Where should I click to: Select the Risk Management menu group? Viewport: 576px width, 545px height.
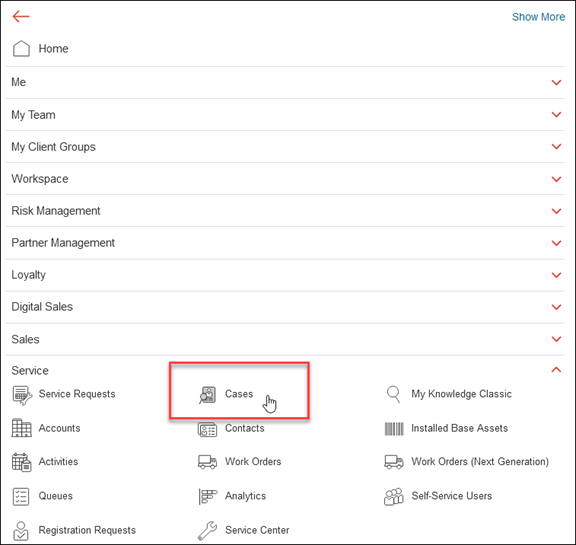[285, 211]
